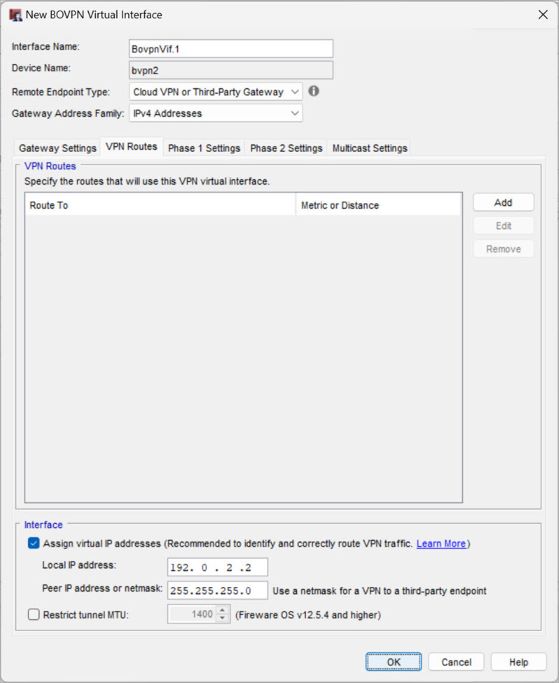
Task: Open Gateway Address Family dropdown
Action: click(216, 113)
